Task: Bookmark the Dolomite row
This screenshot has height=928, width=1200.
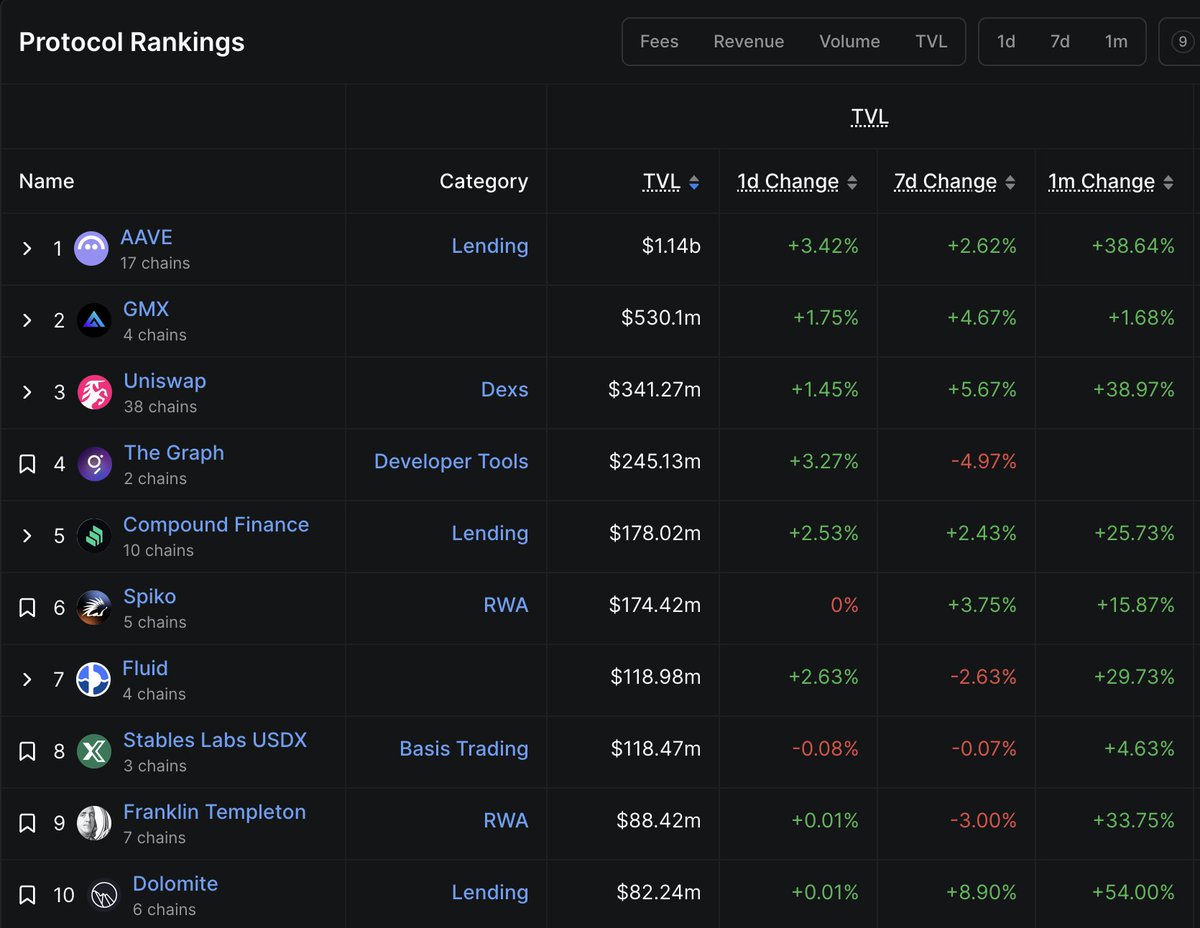Action: tap(28, 895)
